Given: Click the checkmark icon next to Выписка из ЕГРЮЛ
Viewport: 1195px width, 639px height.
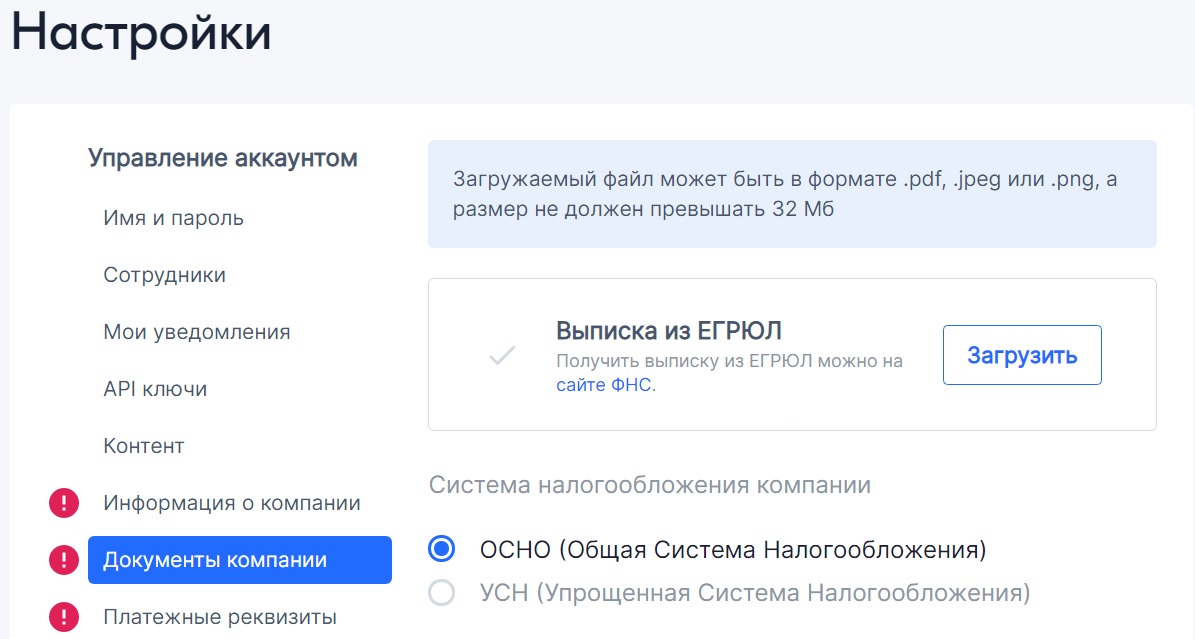Looking at the screenshot, I should coord(502,355).
